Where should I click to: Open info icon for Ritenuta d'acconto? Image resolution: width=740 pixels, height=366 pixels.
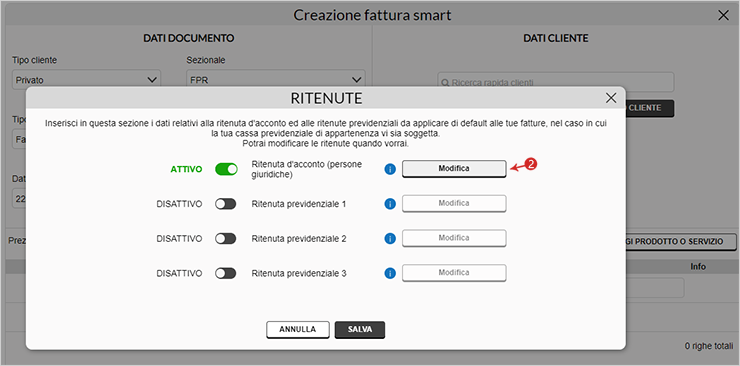390,169
